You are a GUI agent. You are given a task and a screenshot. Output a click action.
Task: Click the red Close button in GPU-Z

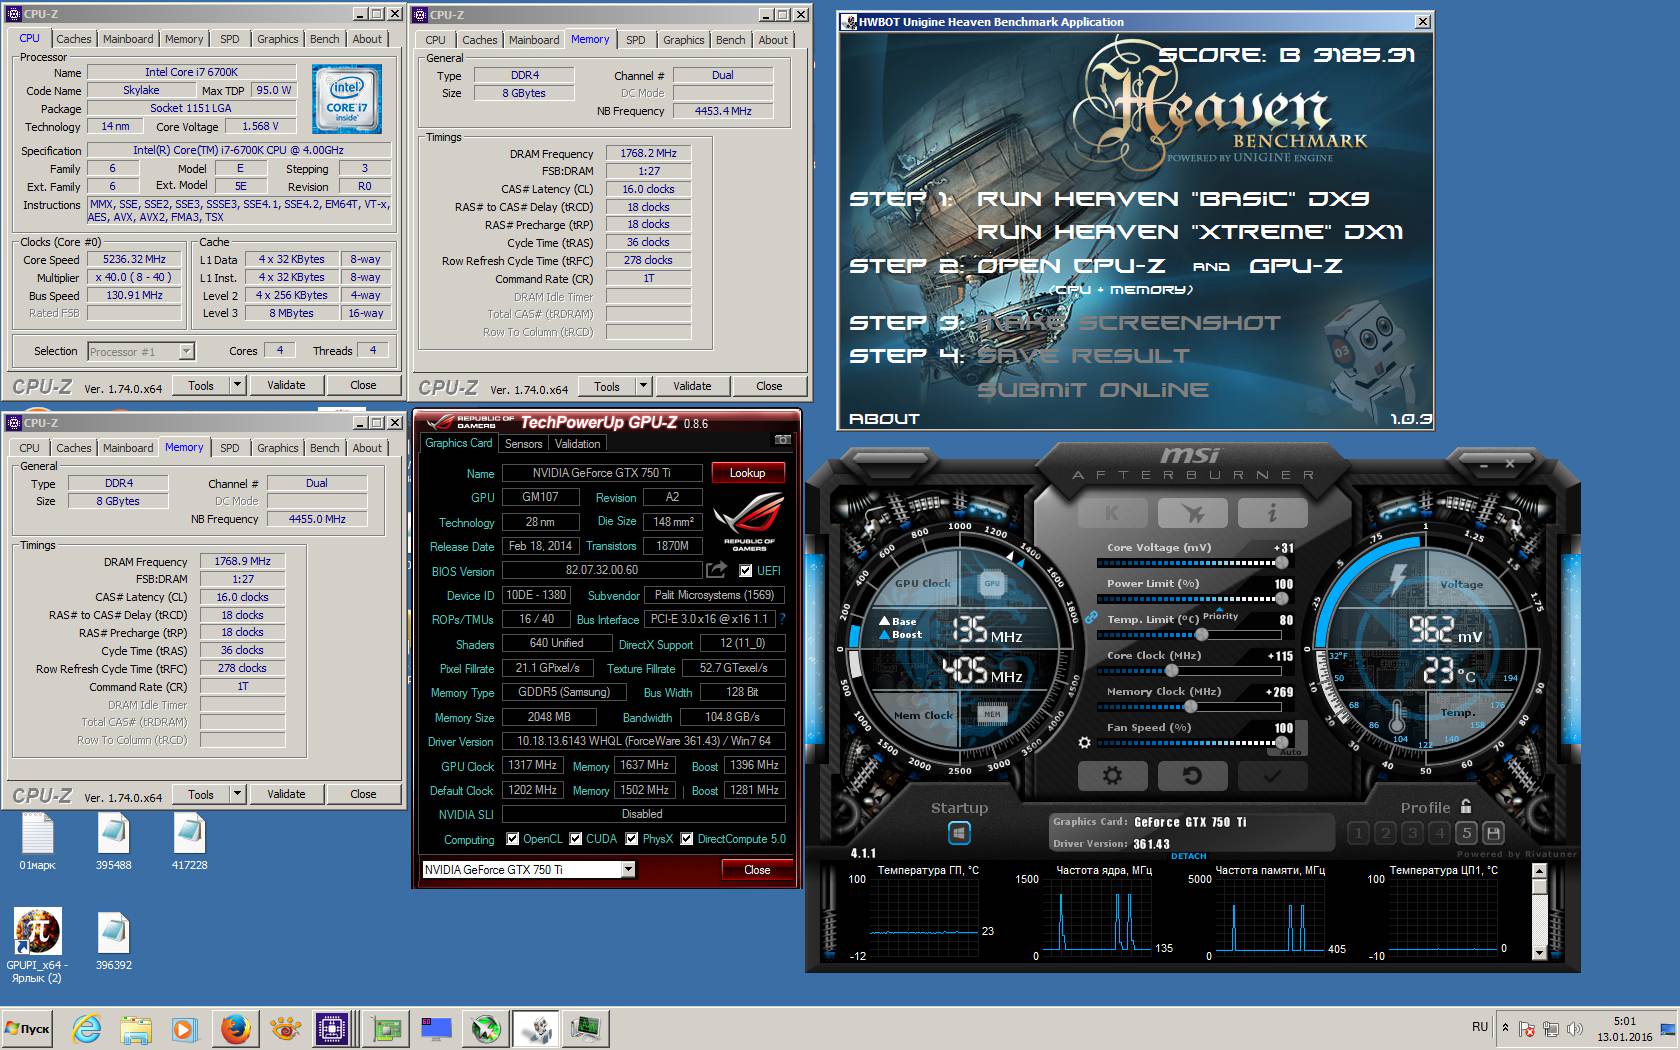tap(757, 870)
